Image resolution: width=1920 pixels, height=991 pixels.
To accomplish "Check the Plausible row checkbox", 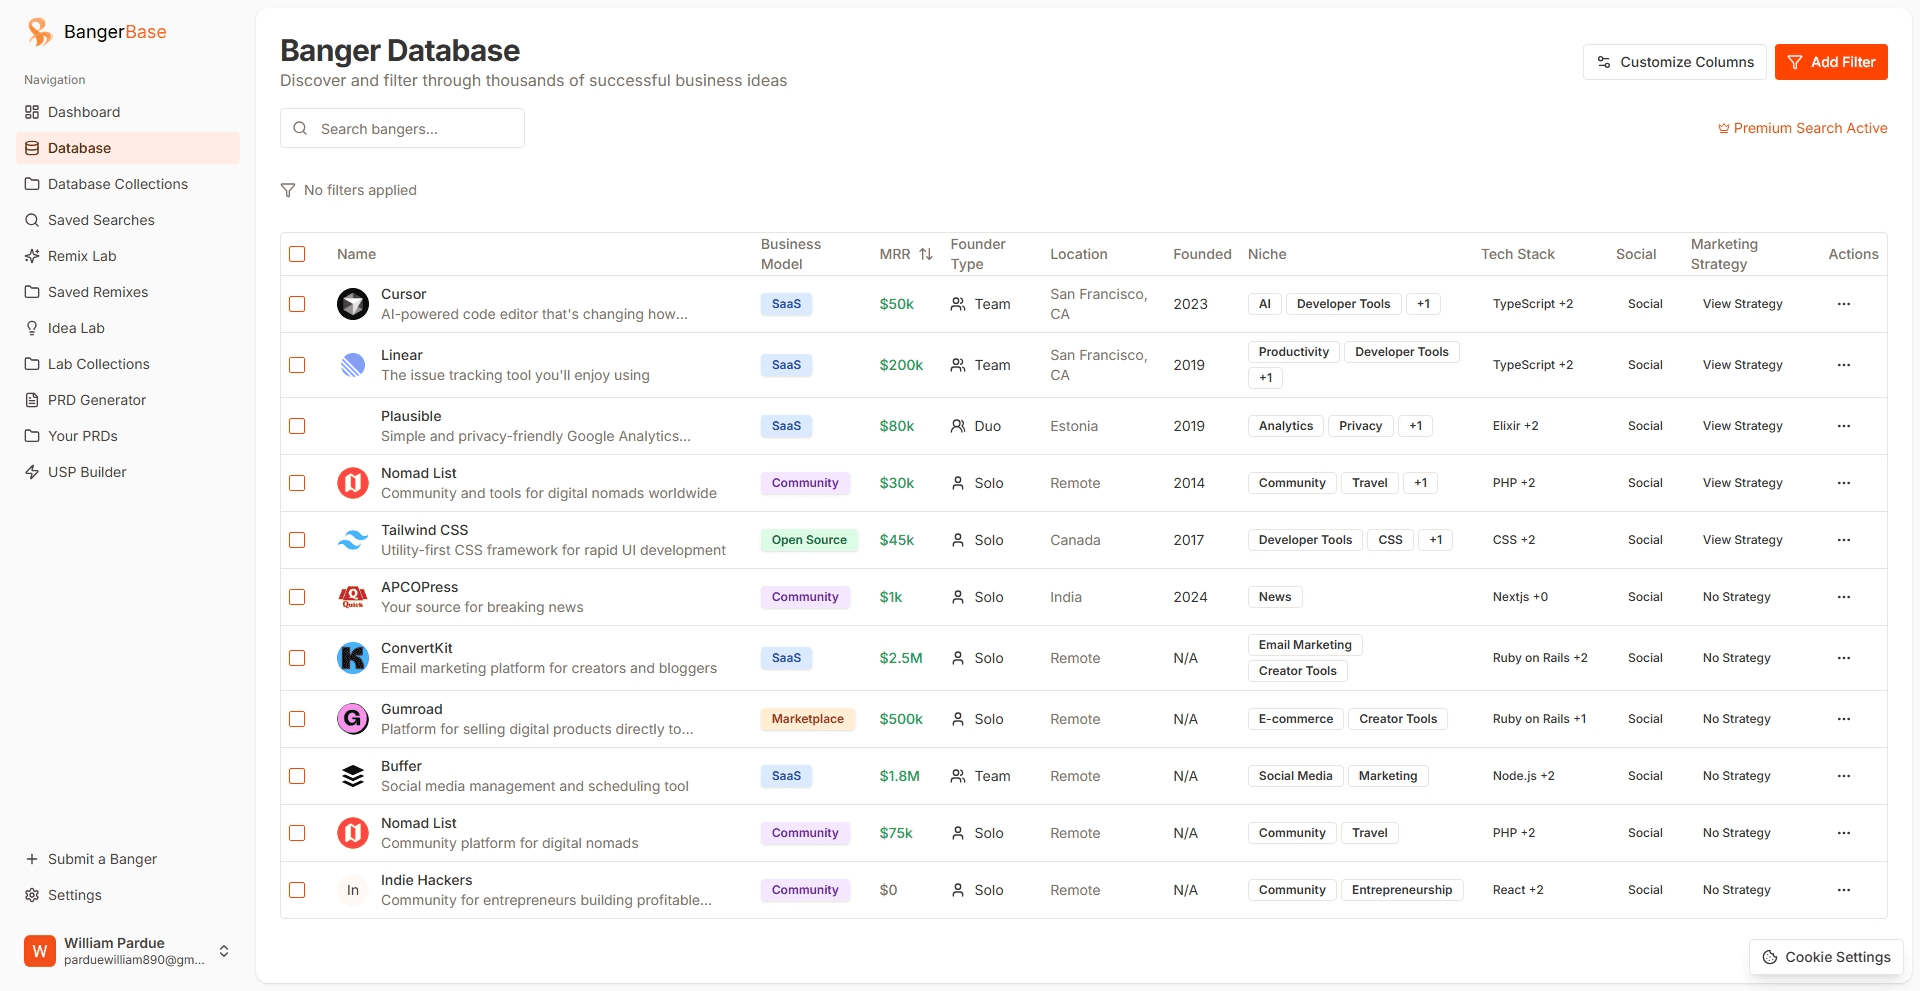I will point(297,426).
